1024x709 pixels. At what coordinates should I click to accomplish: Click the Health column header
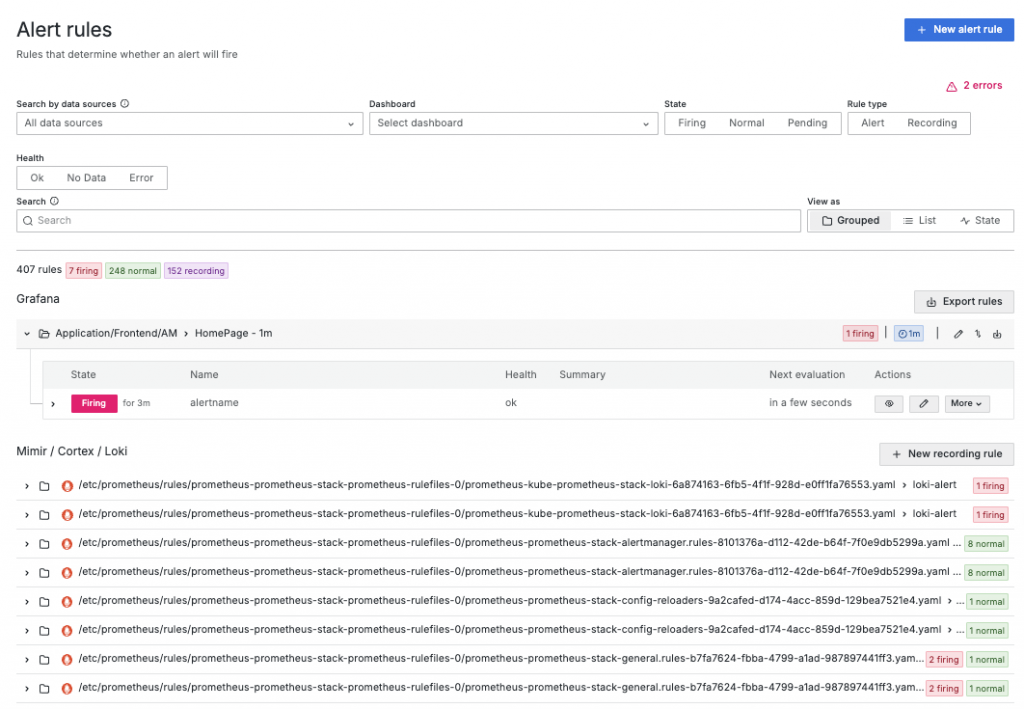pos(520,375)
